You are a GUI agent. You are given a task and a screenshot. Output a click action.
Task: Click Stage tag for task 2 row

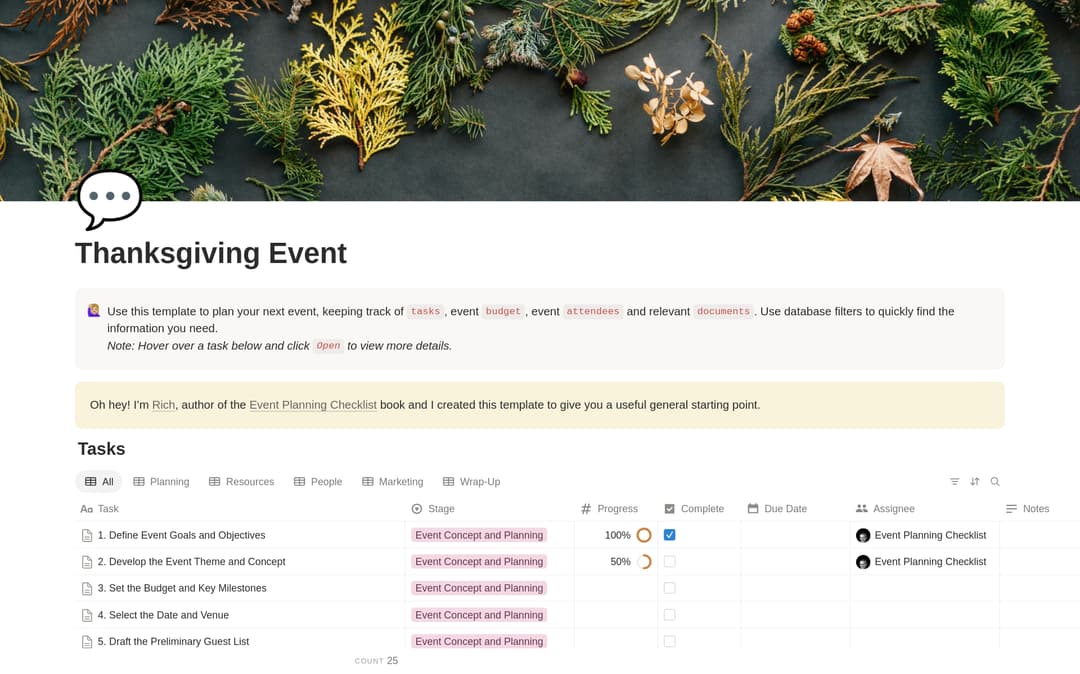click(479, 562)
